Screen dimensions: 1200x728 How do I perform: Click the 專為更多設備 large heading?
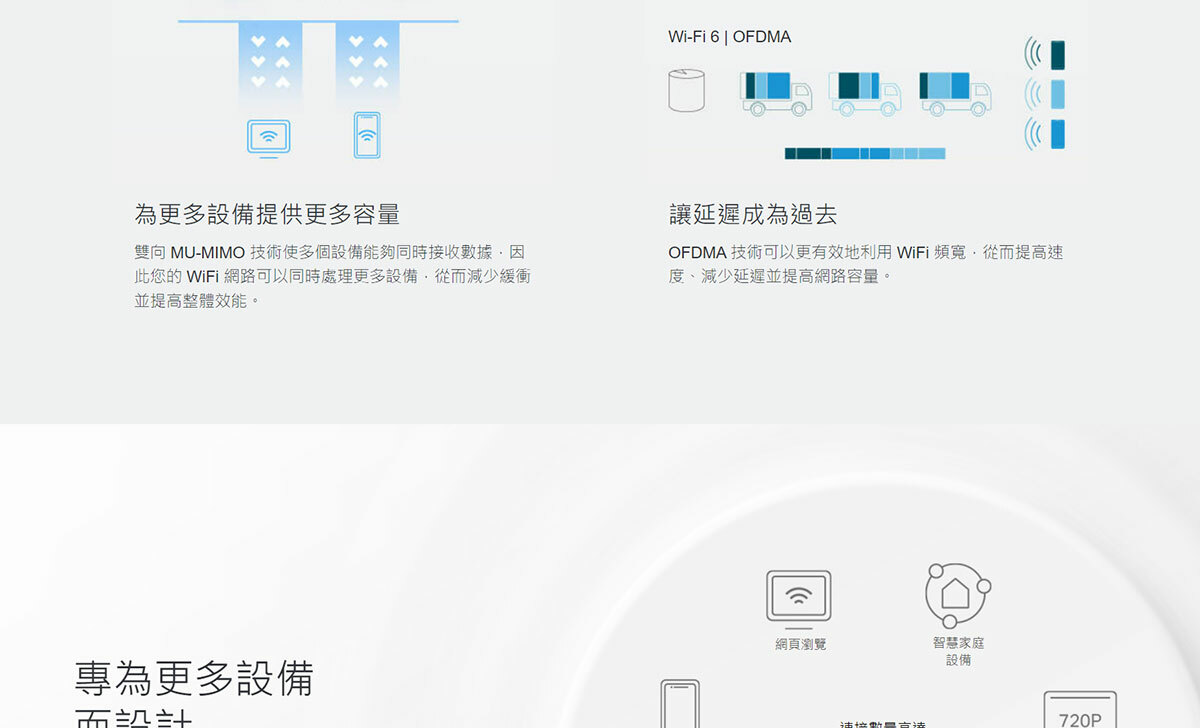coord(194,678)
